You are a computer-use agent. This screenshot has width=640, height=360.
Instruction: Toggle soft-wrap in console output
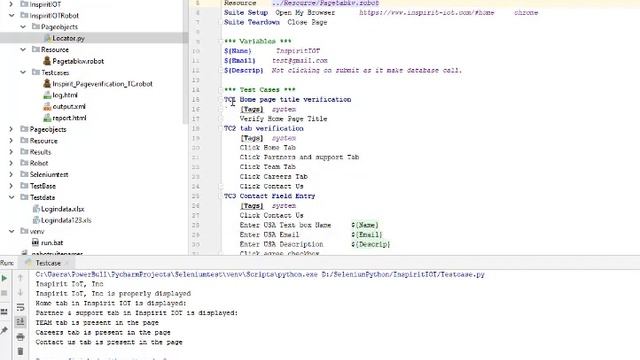pos(20,307)
